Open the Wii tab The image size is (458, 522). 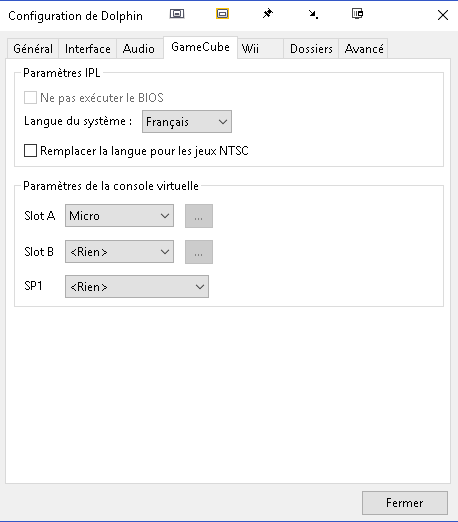[x=260, y=49]
